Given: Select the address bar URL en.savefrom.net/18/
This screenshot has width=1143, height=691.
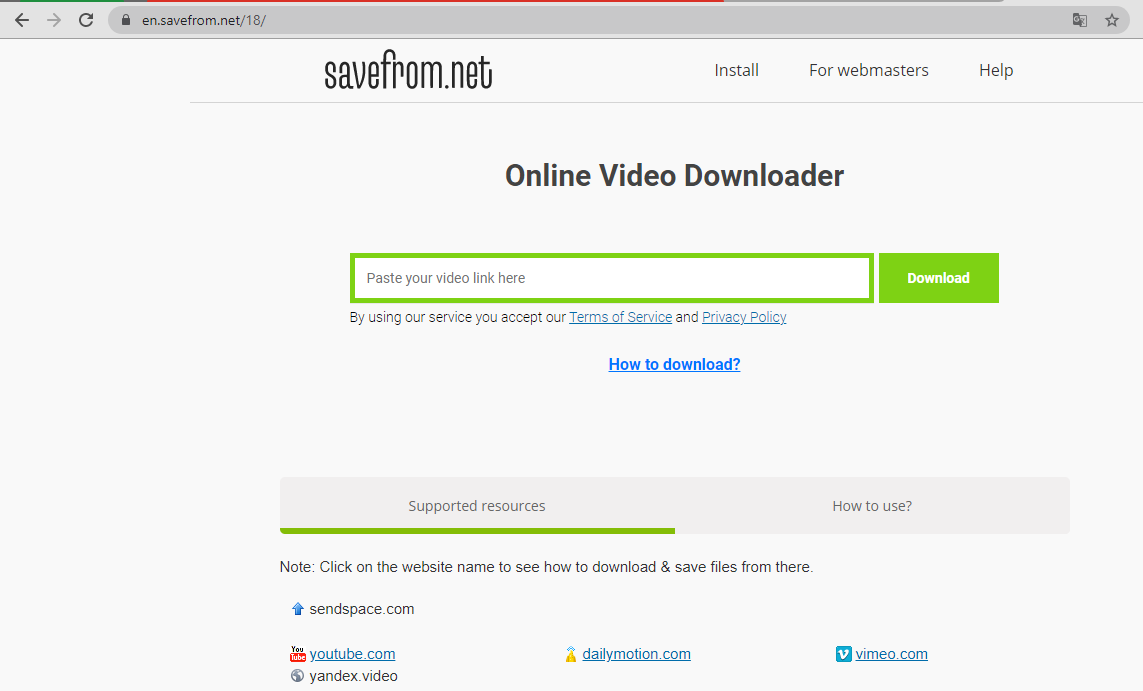Looking at the screenshot, I should pos(203,20).
